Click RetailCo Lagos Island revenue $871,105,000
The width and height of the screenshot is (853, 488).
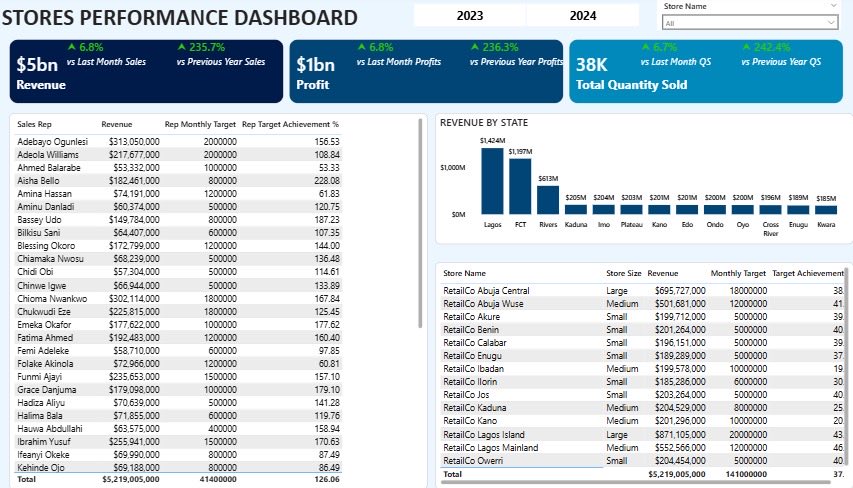tap(680, 435)
